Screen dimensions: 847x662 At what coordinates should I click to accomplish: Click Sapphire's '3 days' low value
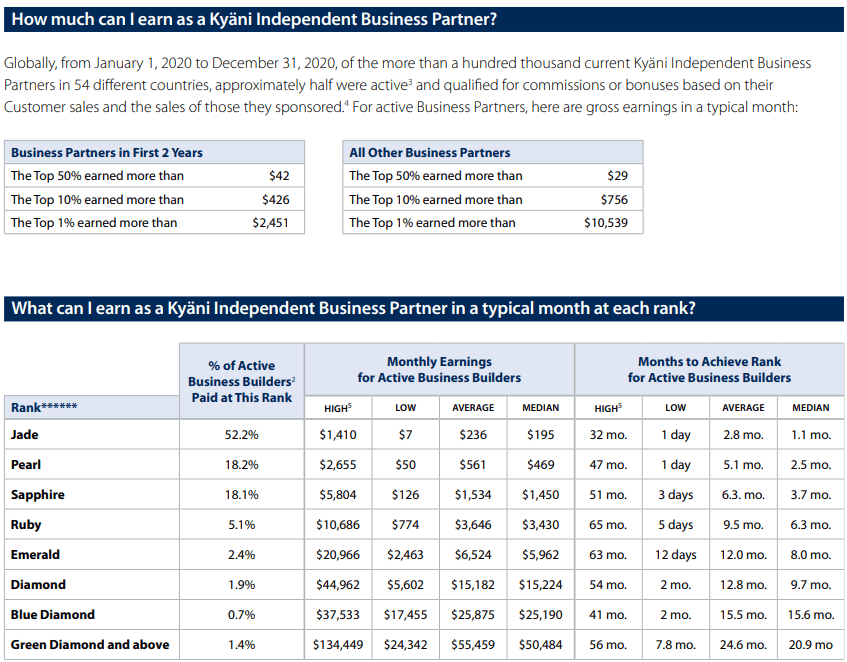tap(675, 495)
